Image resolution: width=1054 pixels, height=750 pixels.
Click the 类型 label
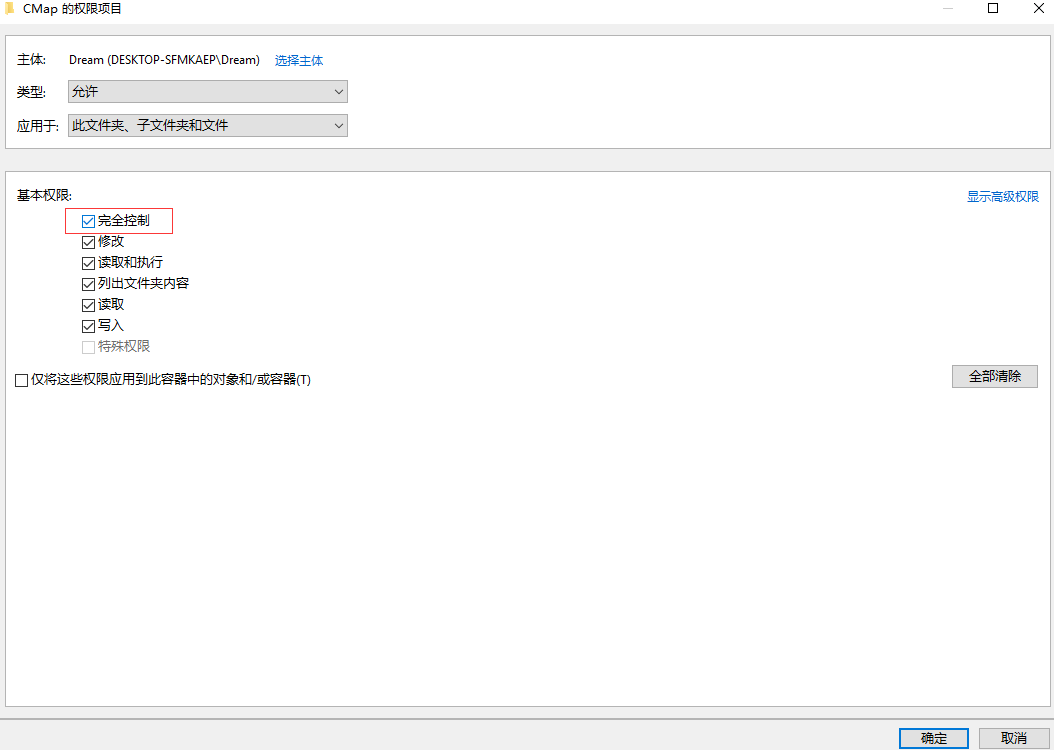click(x=32, y=92)
